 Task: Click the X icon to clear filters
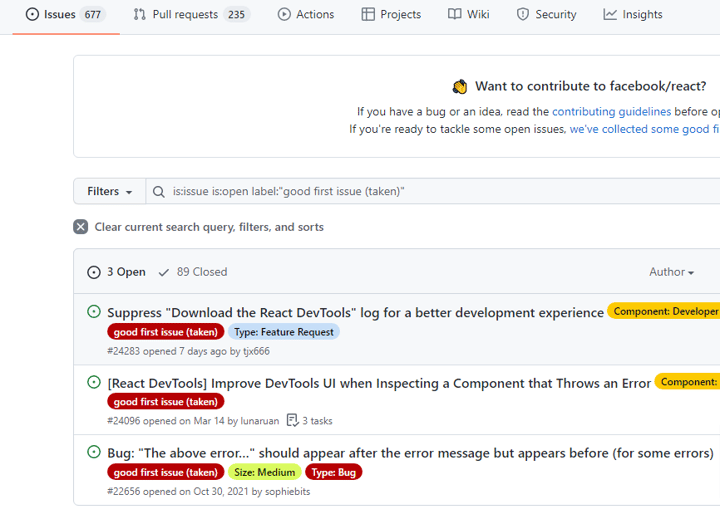80,227
